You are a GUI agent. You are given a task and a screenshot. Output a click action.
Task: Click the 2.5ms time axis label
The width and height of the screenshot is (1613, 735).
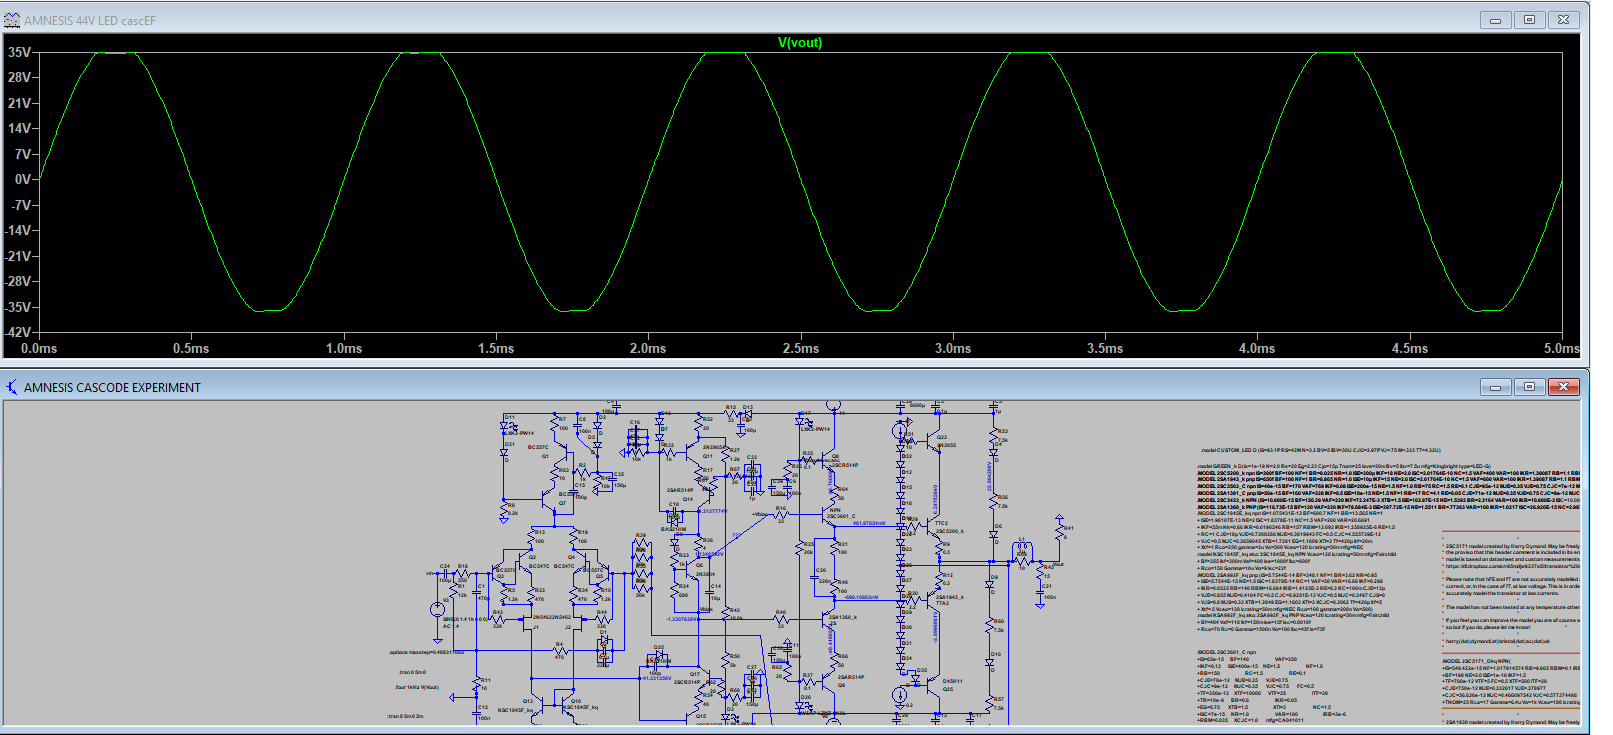pyautogui.click(x=800, y=348)
